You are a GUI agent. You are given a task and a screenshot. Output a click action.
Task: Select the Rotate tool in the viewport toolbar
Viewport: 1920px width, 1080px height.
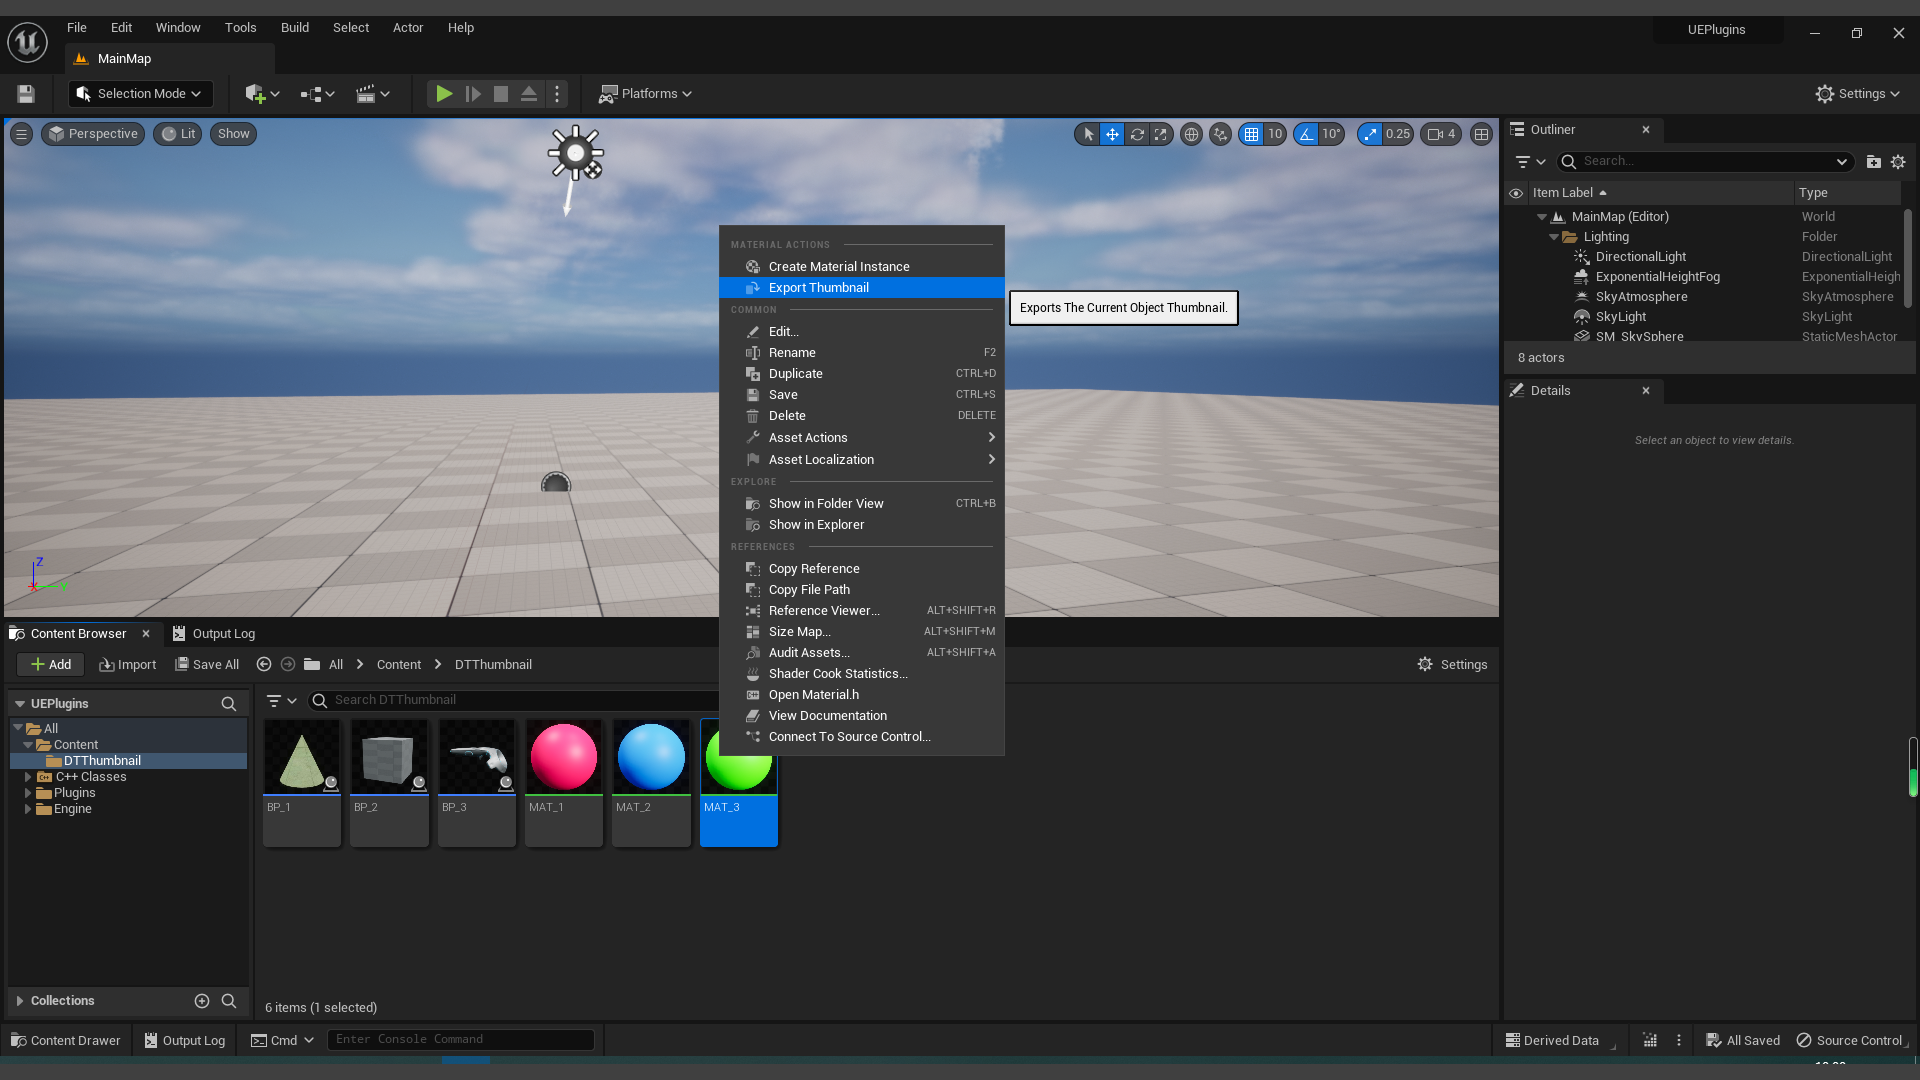coord(1137,133)
